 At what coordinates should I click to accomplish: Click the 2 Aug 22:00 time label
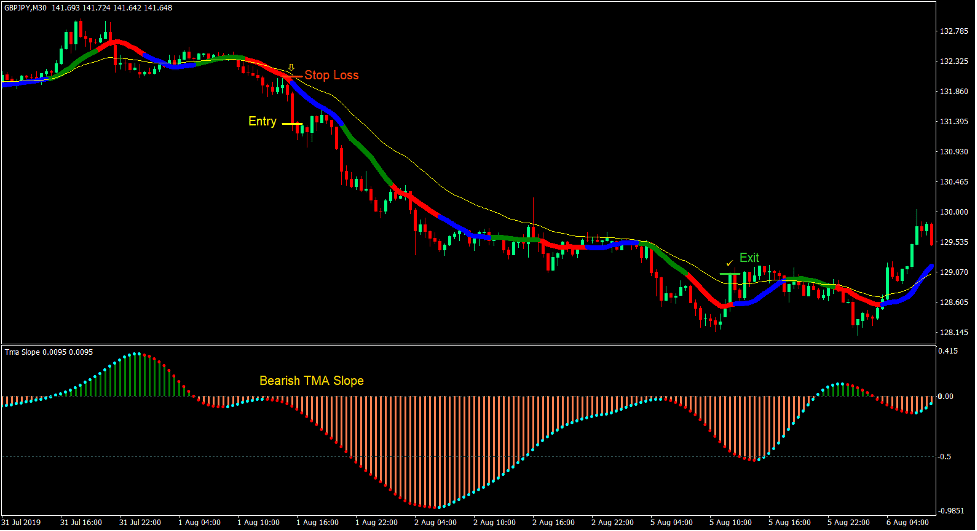[612, 522]
